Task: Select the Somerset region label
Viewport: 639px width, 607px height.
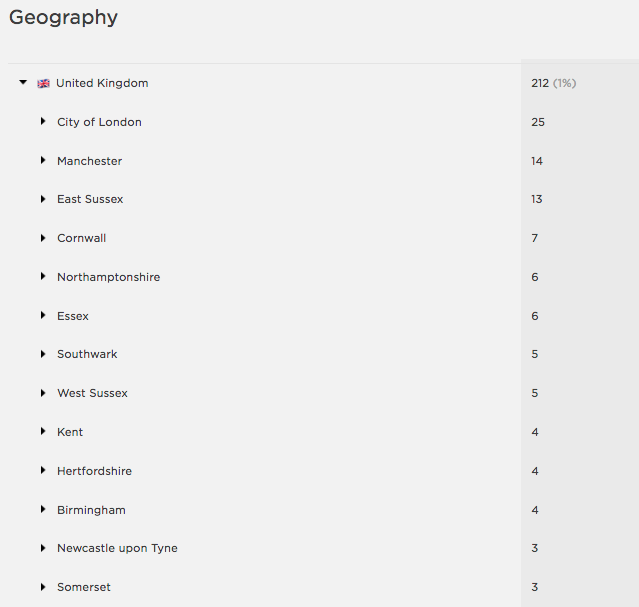Action: pos(84,587)
